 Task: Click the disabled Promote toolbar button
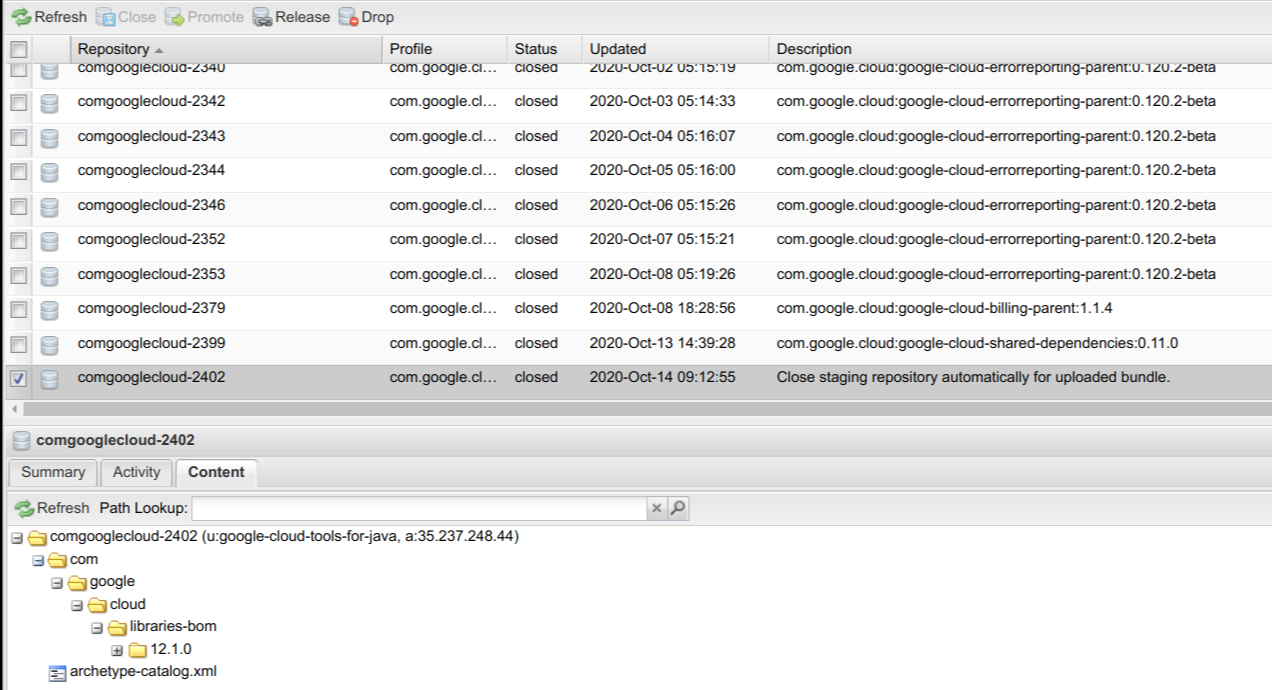point(205,17)
